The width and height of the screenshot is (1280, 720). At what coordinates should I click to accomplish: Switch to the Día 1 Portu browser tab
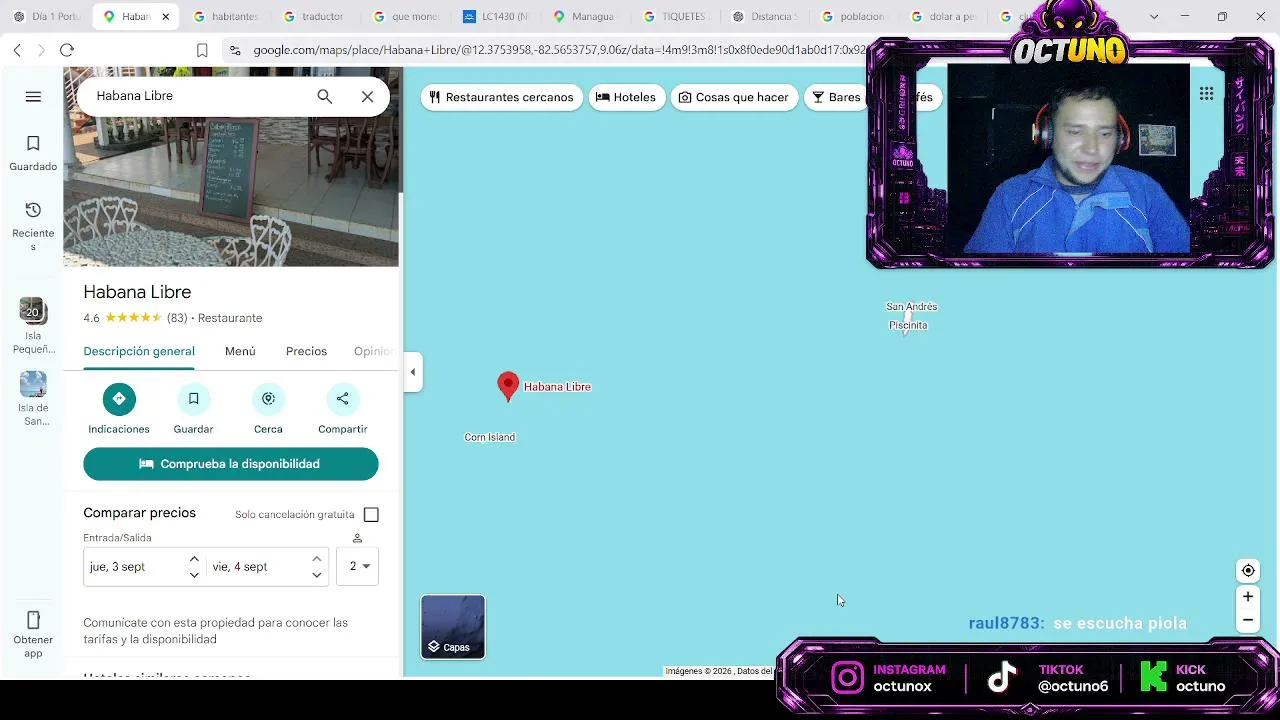(x=47, y=16)
